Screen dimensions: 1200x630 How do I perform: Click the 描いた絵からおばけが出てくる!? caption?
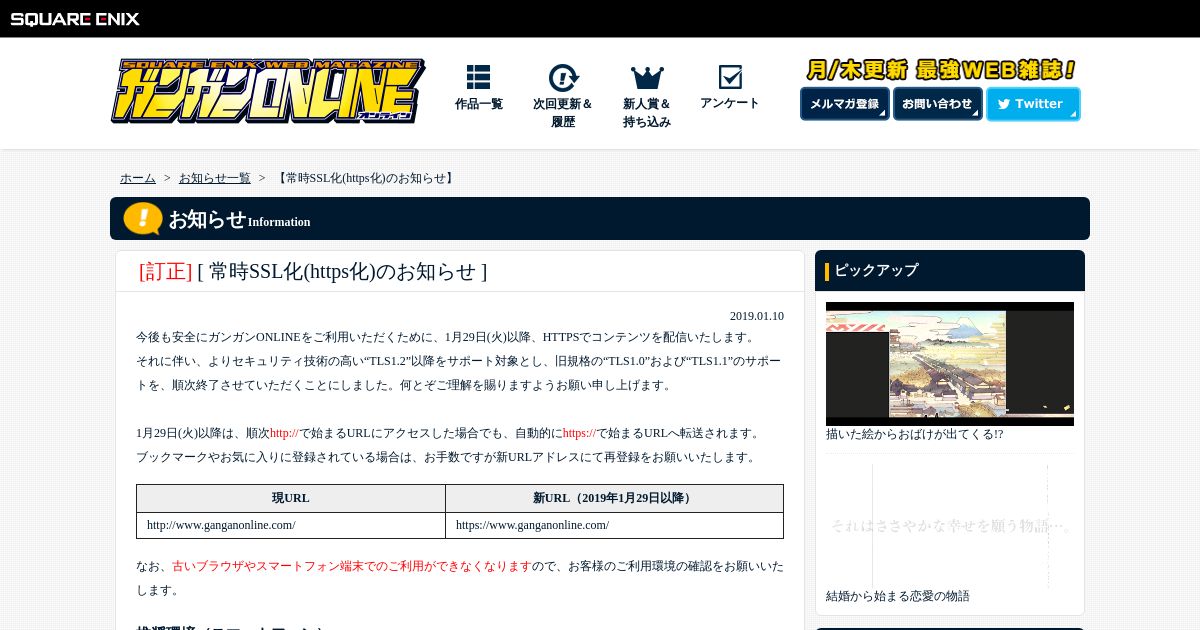915,434
